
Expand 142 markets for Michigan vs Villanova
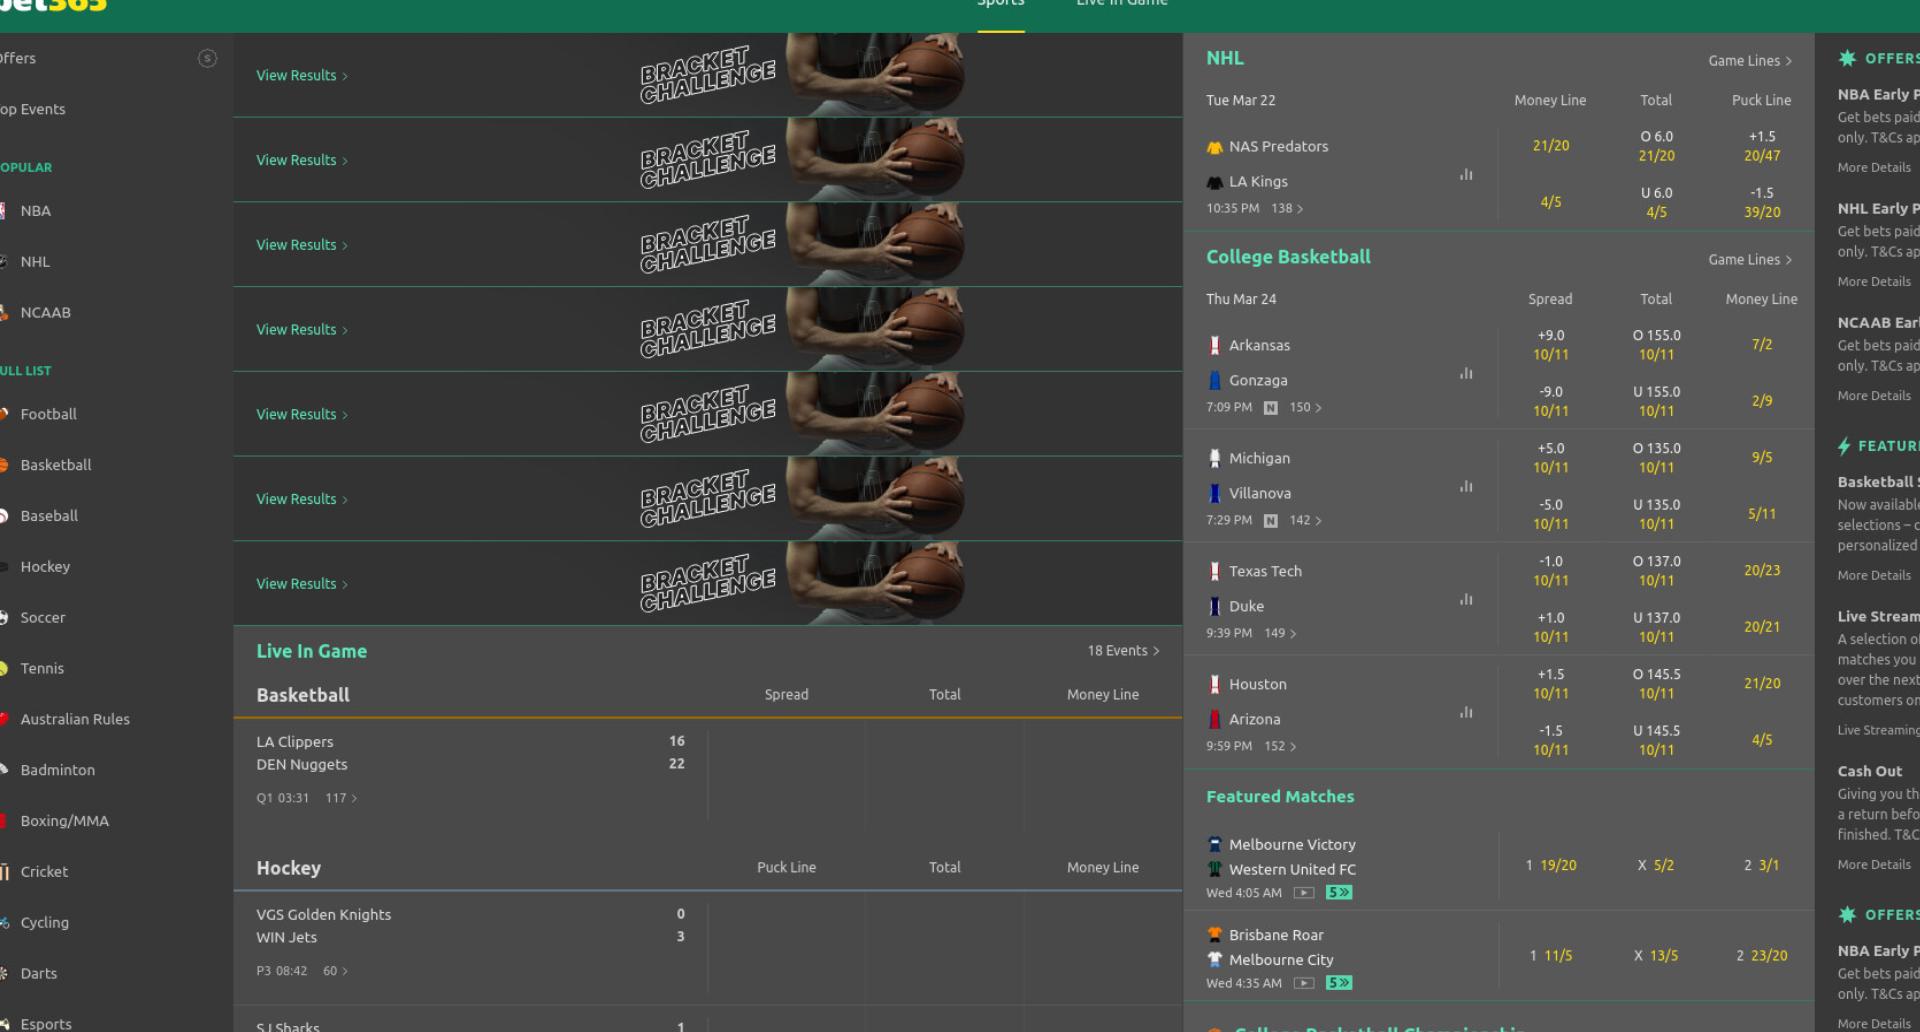[1306, 521]
